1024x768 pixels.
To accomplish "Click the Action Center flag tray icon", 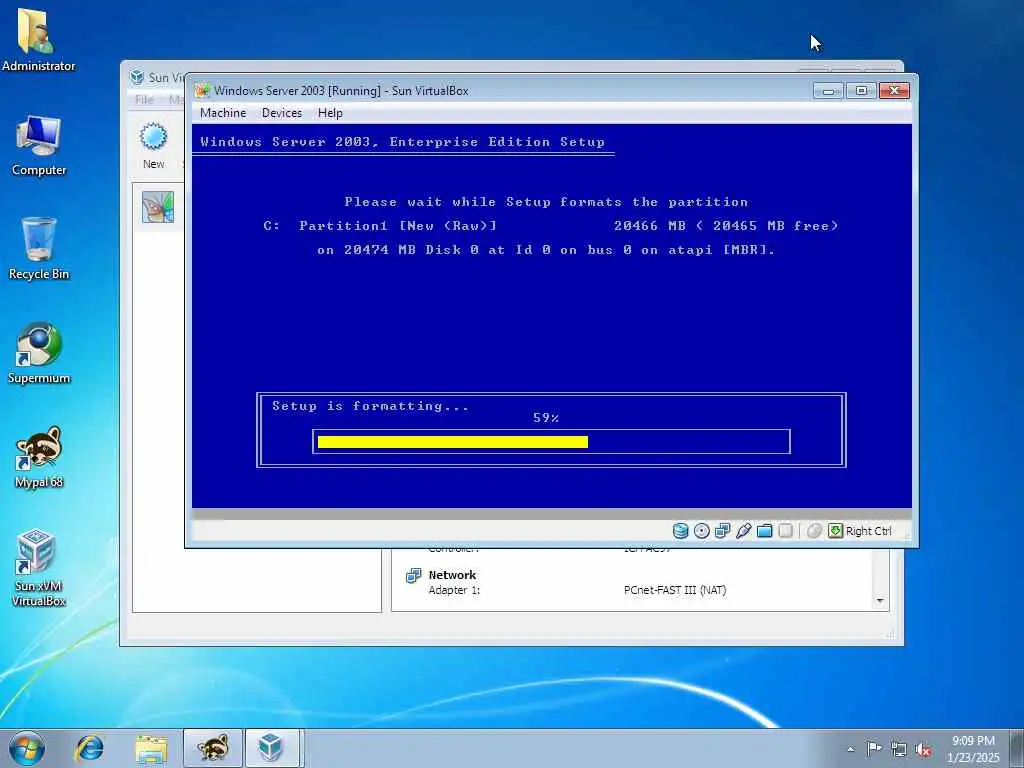I will 873,748.
